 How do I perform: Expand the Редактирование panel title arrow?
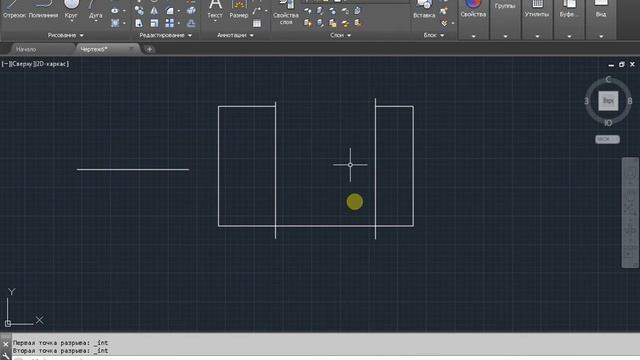pyautogui.click(x=190, y=36)
